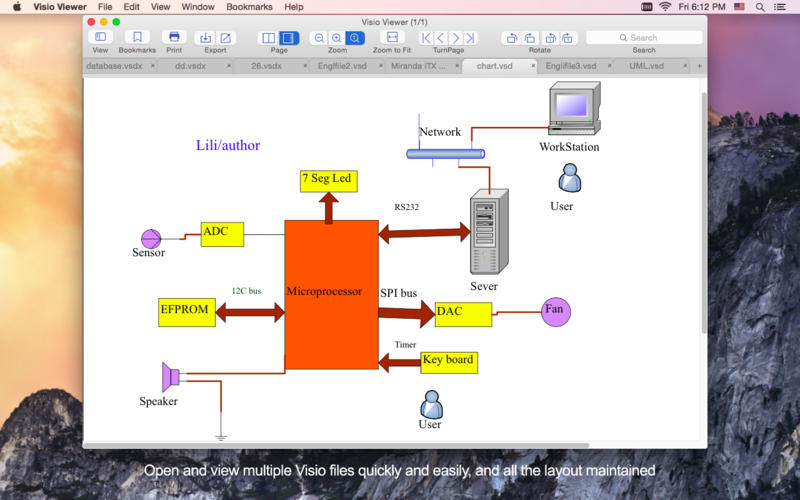Image resolution: width=800 pixels, height=500 pixels.
Task: Click the zoom in magnifier icon
Action: (x=337, y=38)
